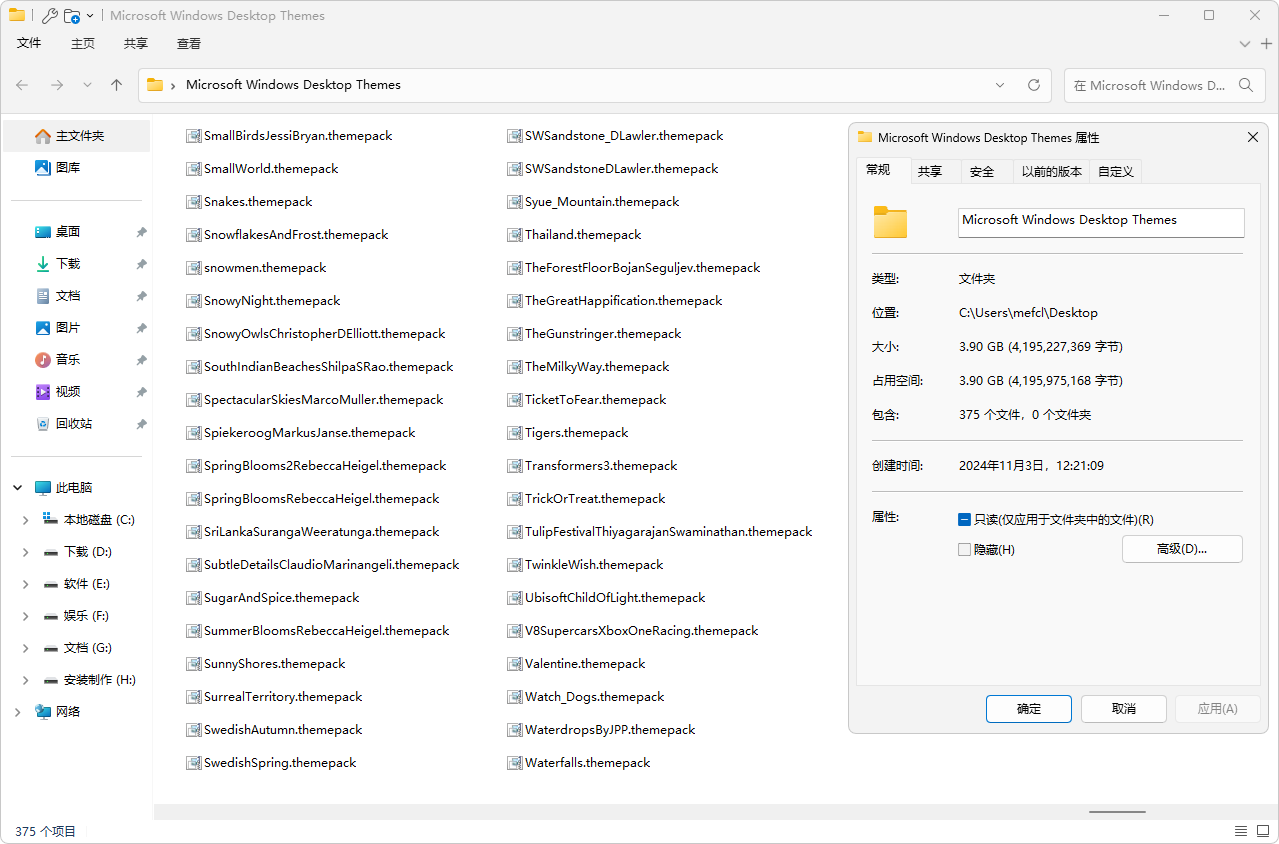
Task: Switch to 共享 tab in properties dialog
Action: 930,171
